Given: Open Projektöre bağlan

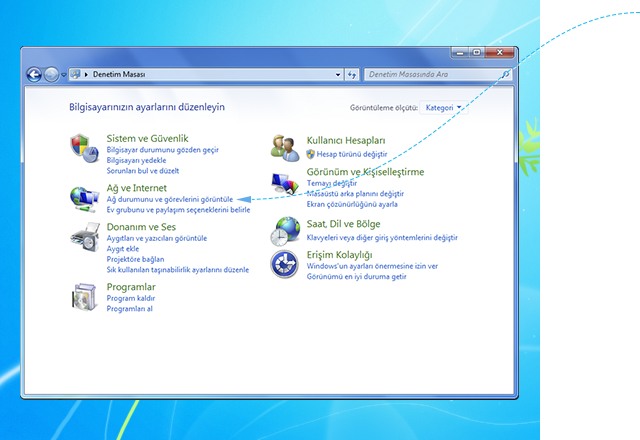Looking at the screenshot, I should pyautogui.click(x=136, y=259).
